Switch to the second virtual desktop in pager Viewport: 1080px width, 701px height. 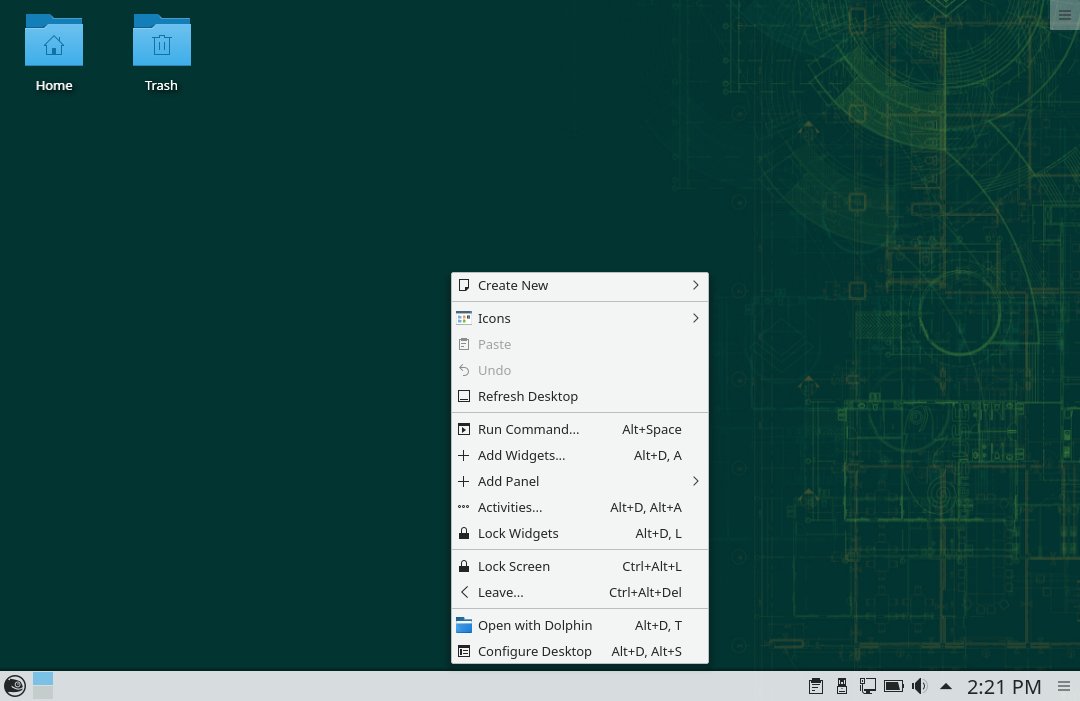coord(43,692)
